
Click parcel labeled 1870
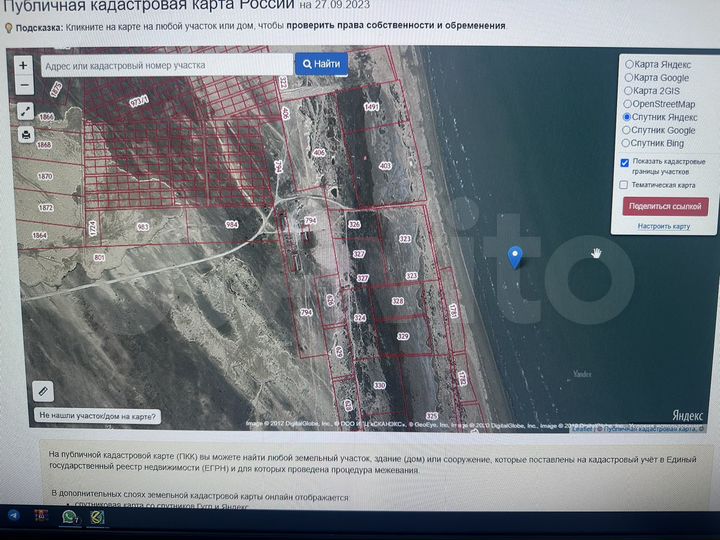[x=45, y=176]
